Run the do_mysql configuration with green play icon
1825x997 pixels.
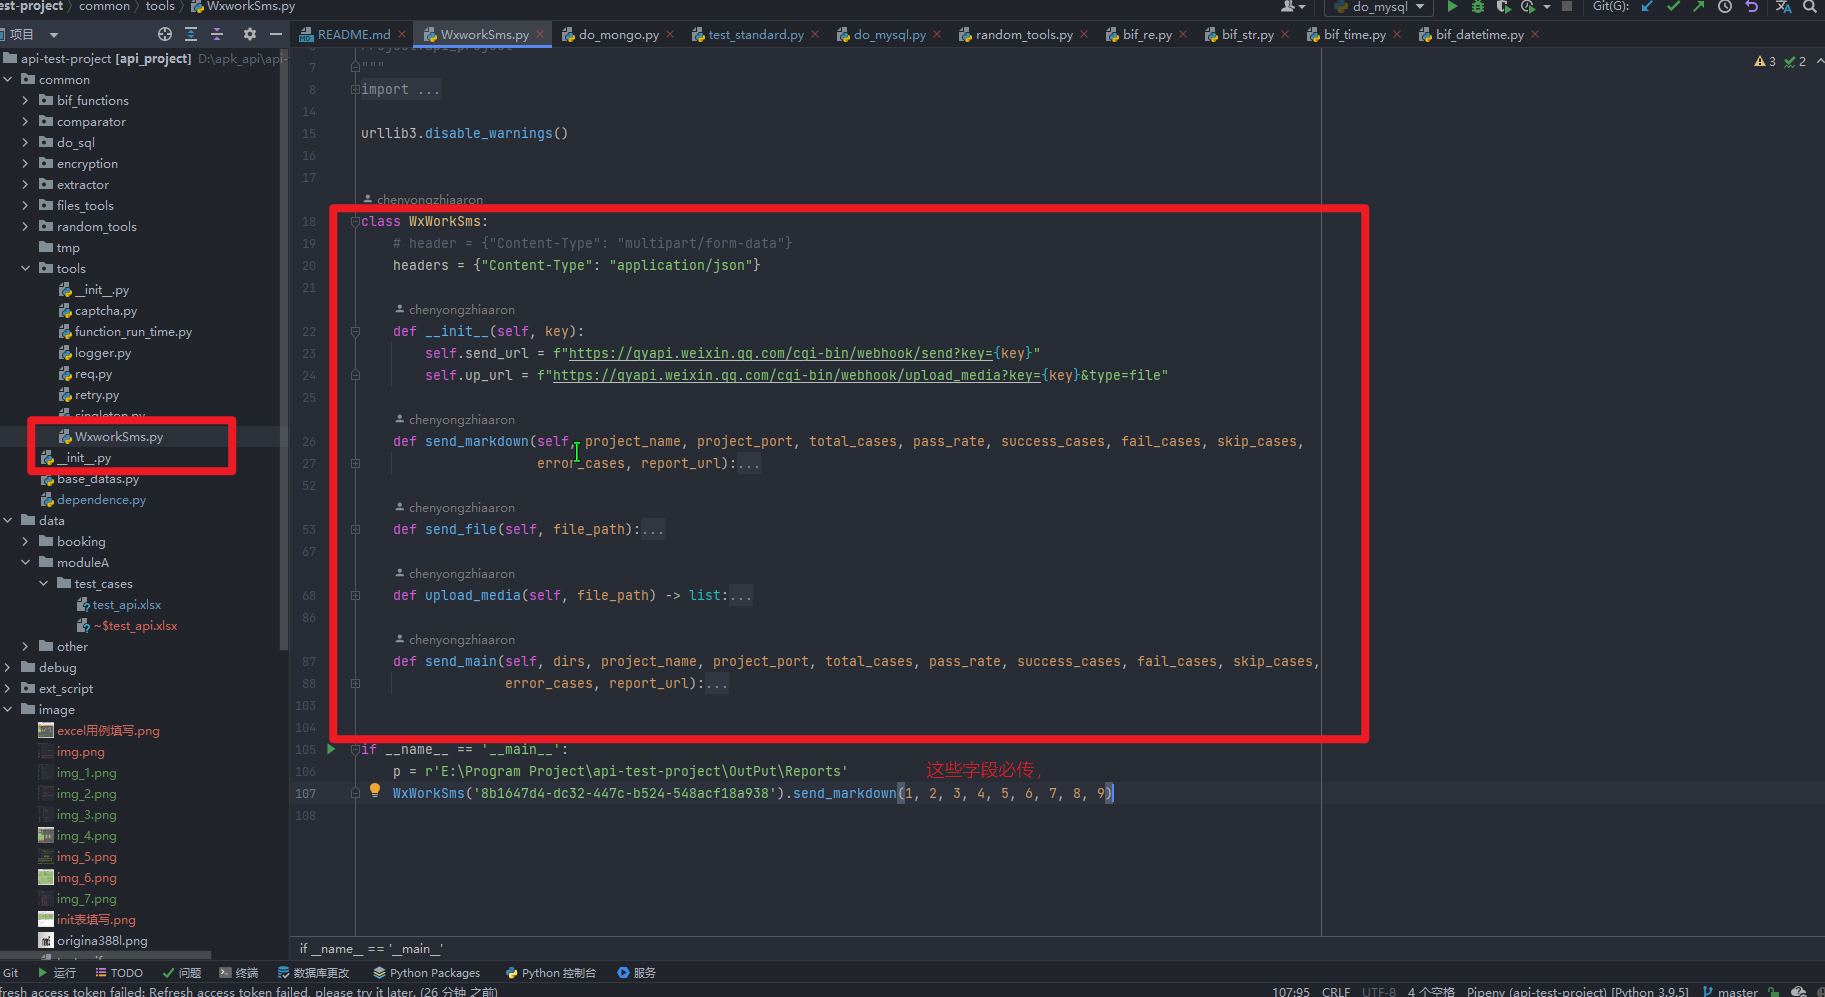1452,6
